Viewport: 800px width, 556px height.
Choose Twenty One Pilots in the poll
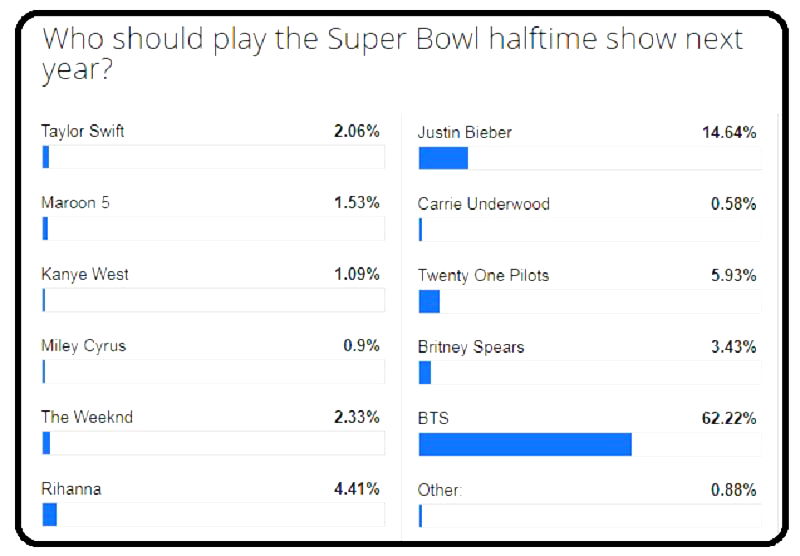coord(483,275)
